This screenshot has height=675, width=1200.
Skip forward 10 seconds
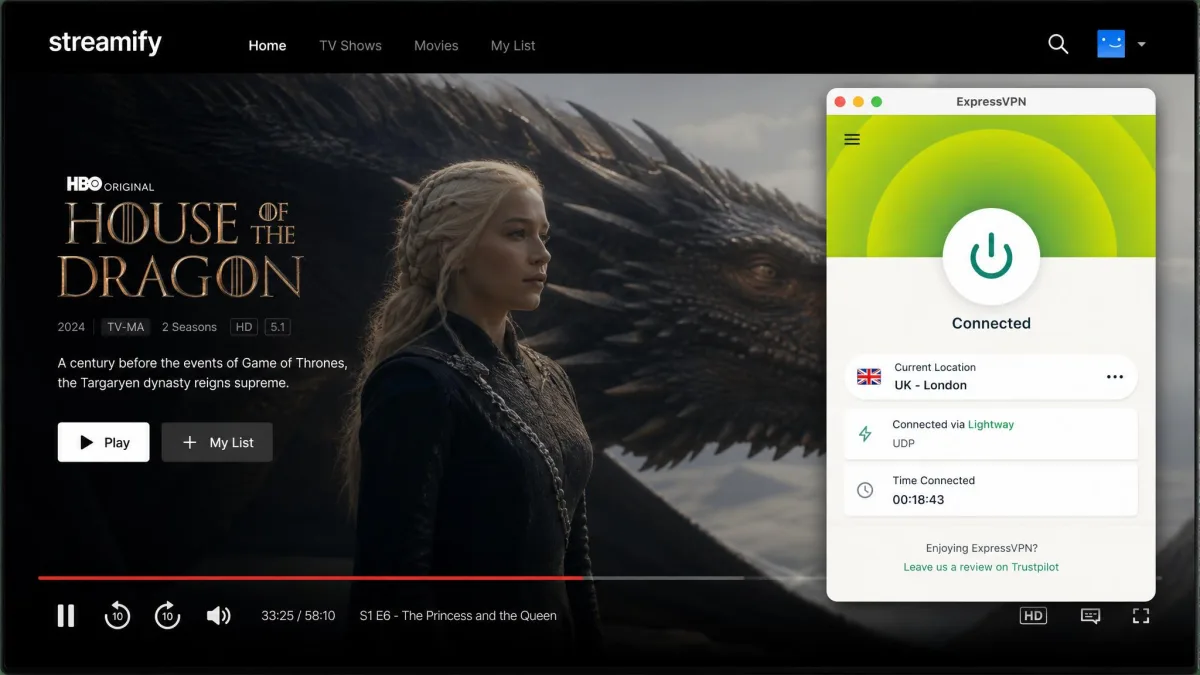167,616
